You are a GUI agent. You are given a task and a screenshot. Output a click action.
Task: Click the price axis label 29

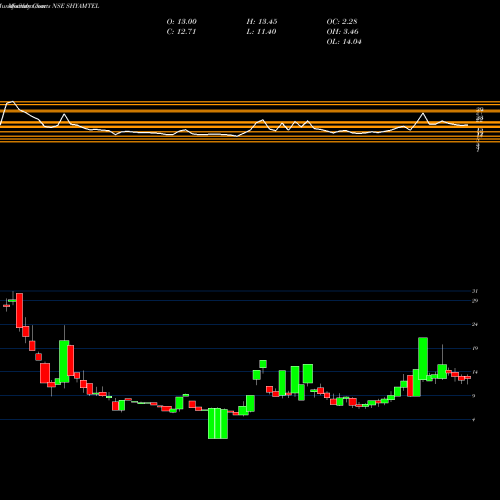point(475,301)
